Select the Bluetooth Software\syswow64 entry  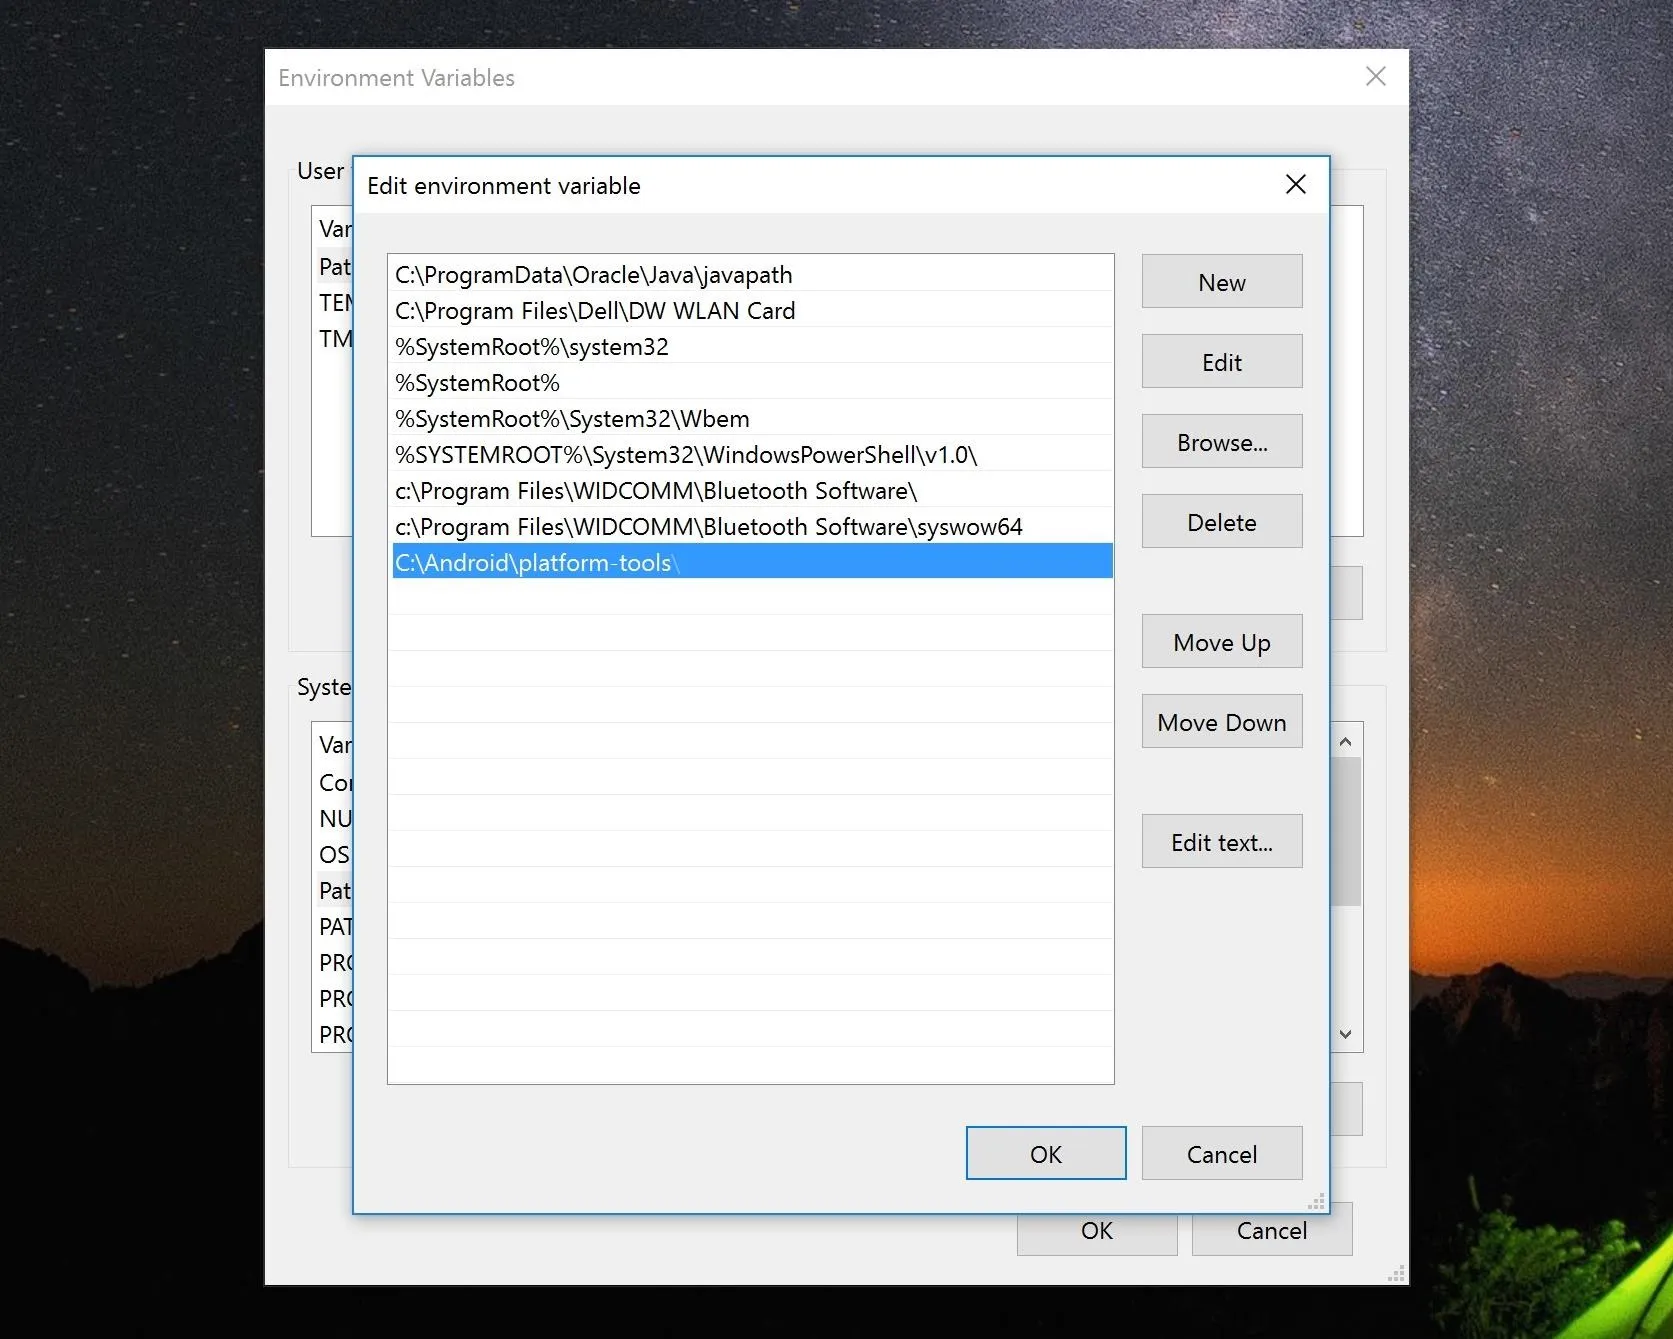click(752, 527)
